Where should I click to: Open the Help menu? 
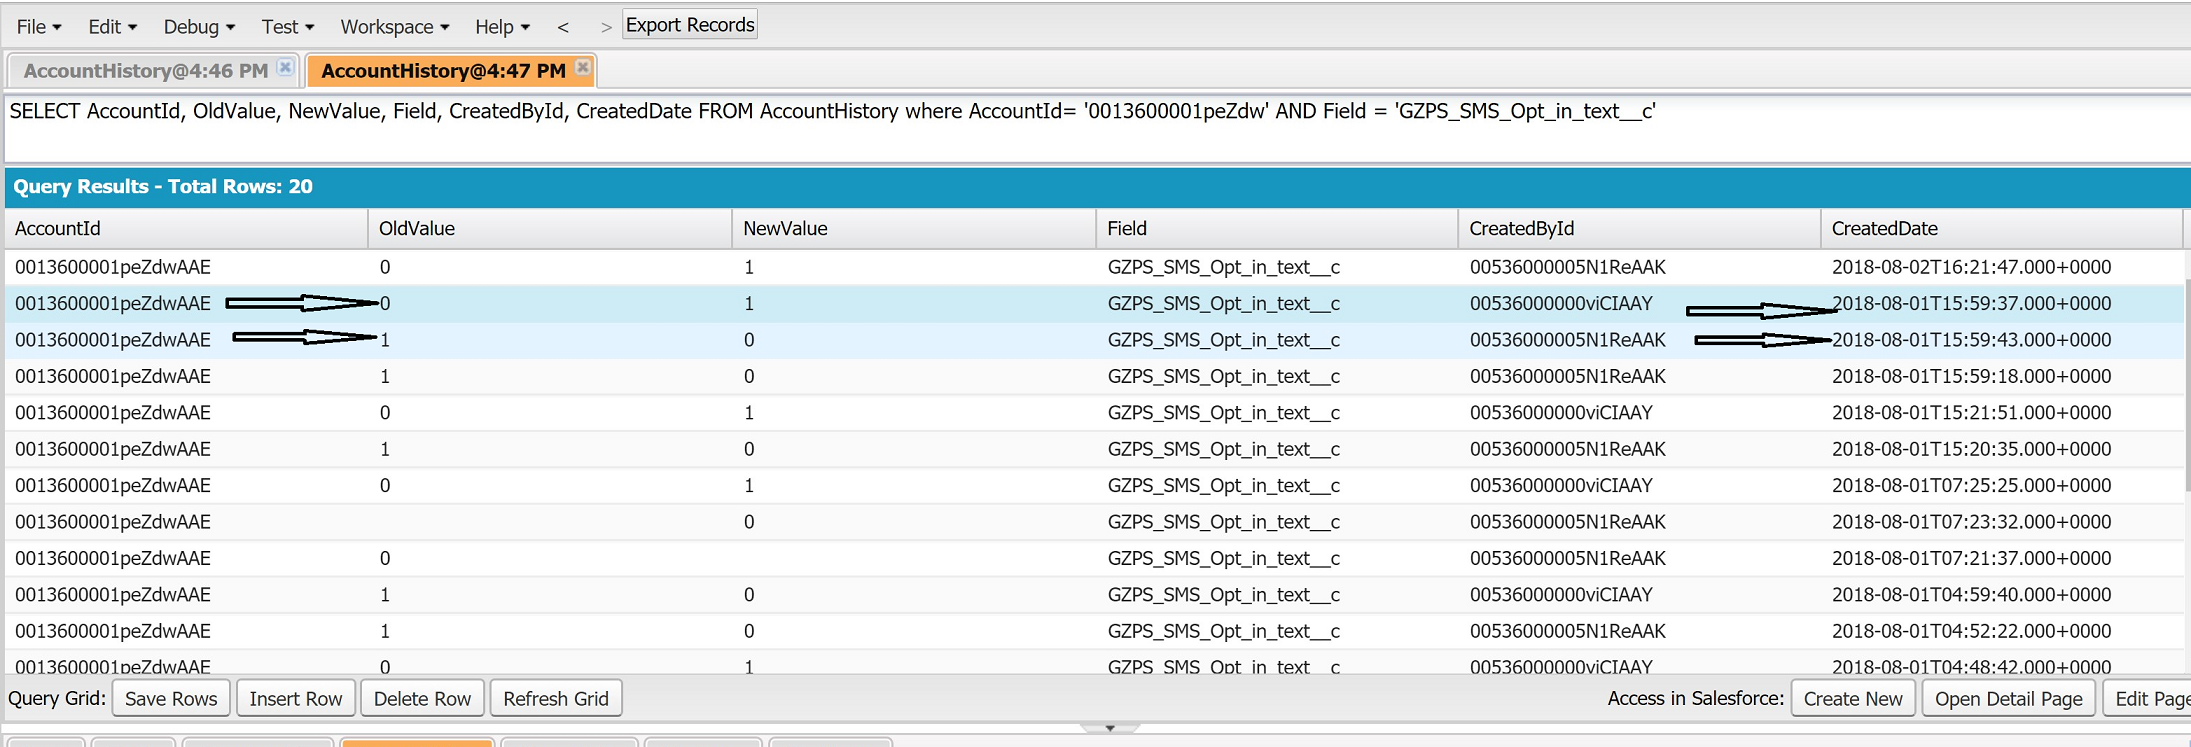pyautogui.click(x=502, y=27)
